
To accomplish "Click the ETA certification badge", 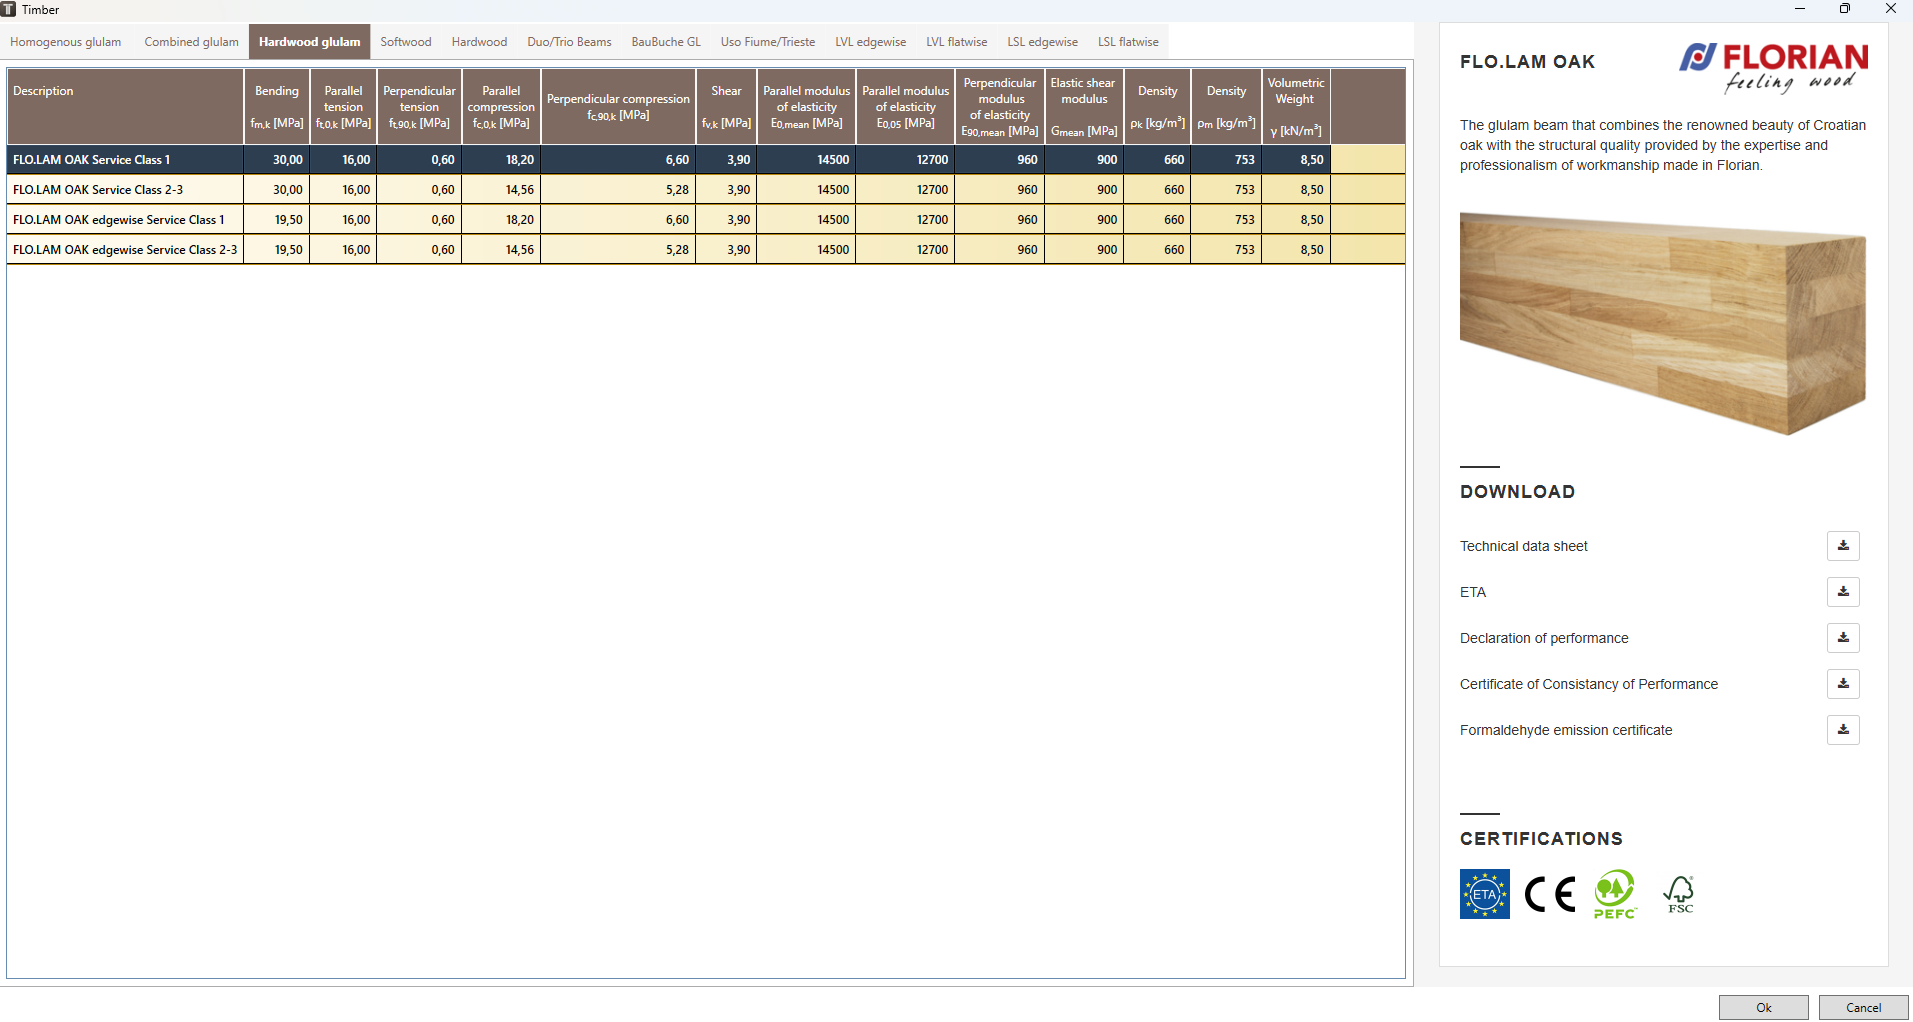I will click(1485, 894).
